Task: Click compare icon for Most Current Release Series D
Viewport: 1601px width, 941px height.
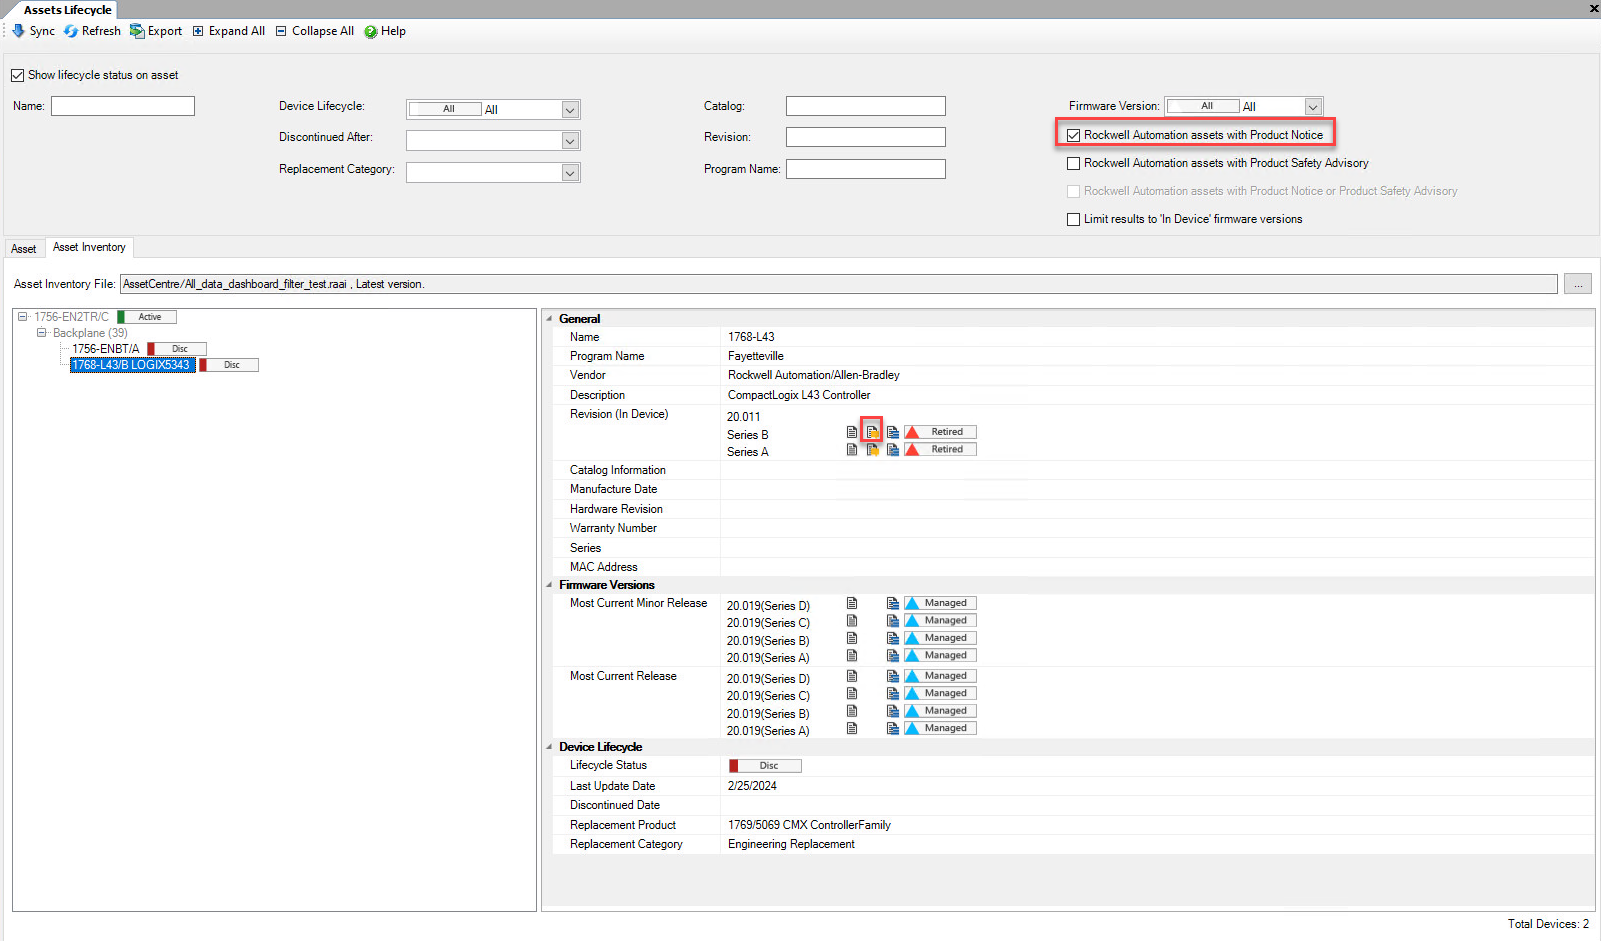Action: (893, 676)
